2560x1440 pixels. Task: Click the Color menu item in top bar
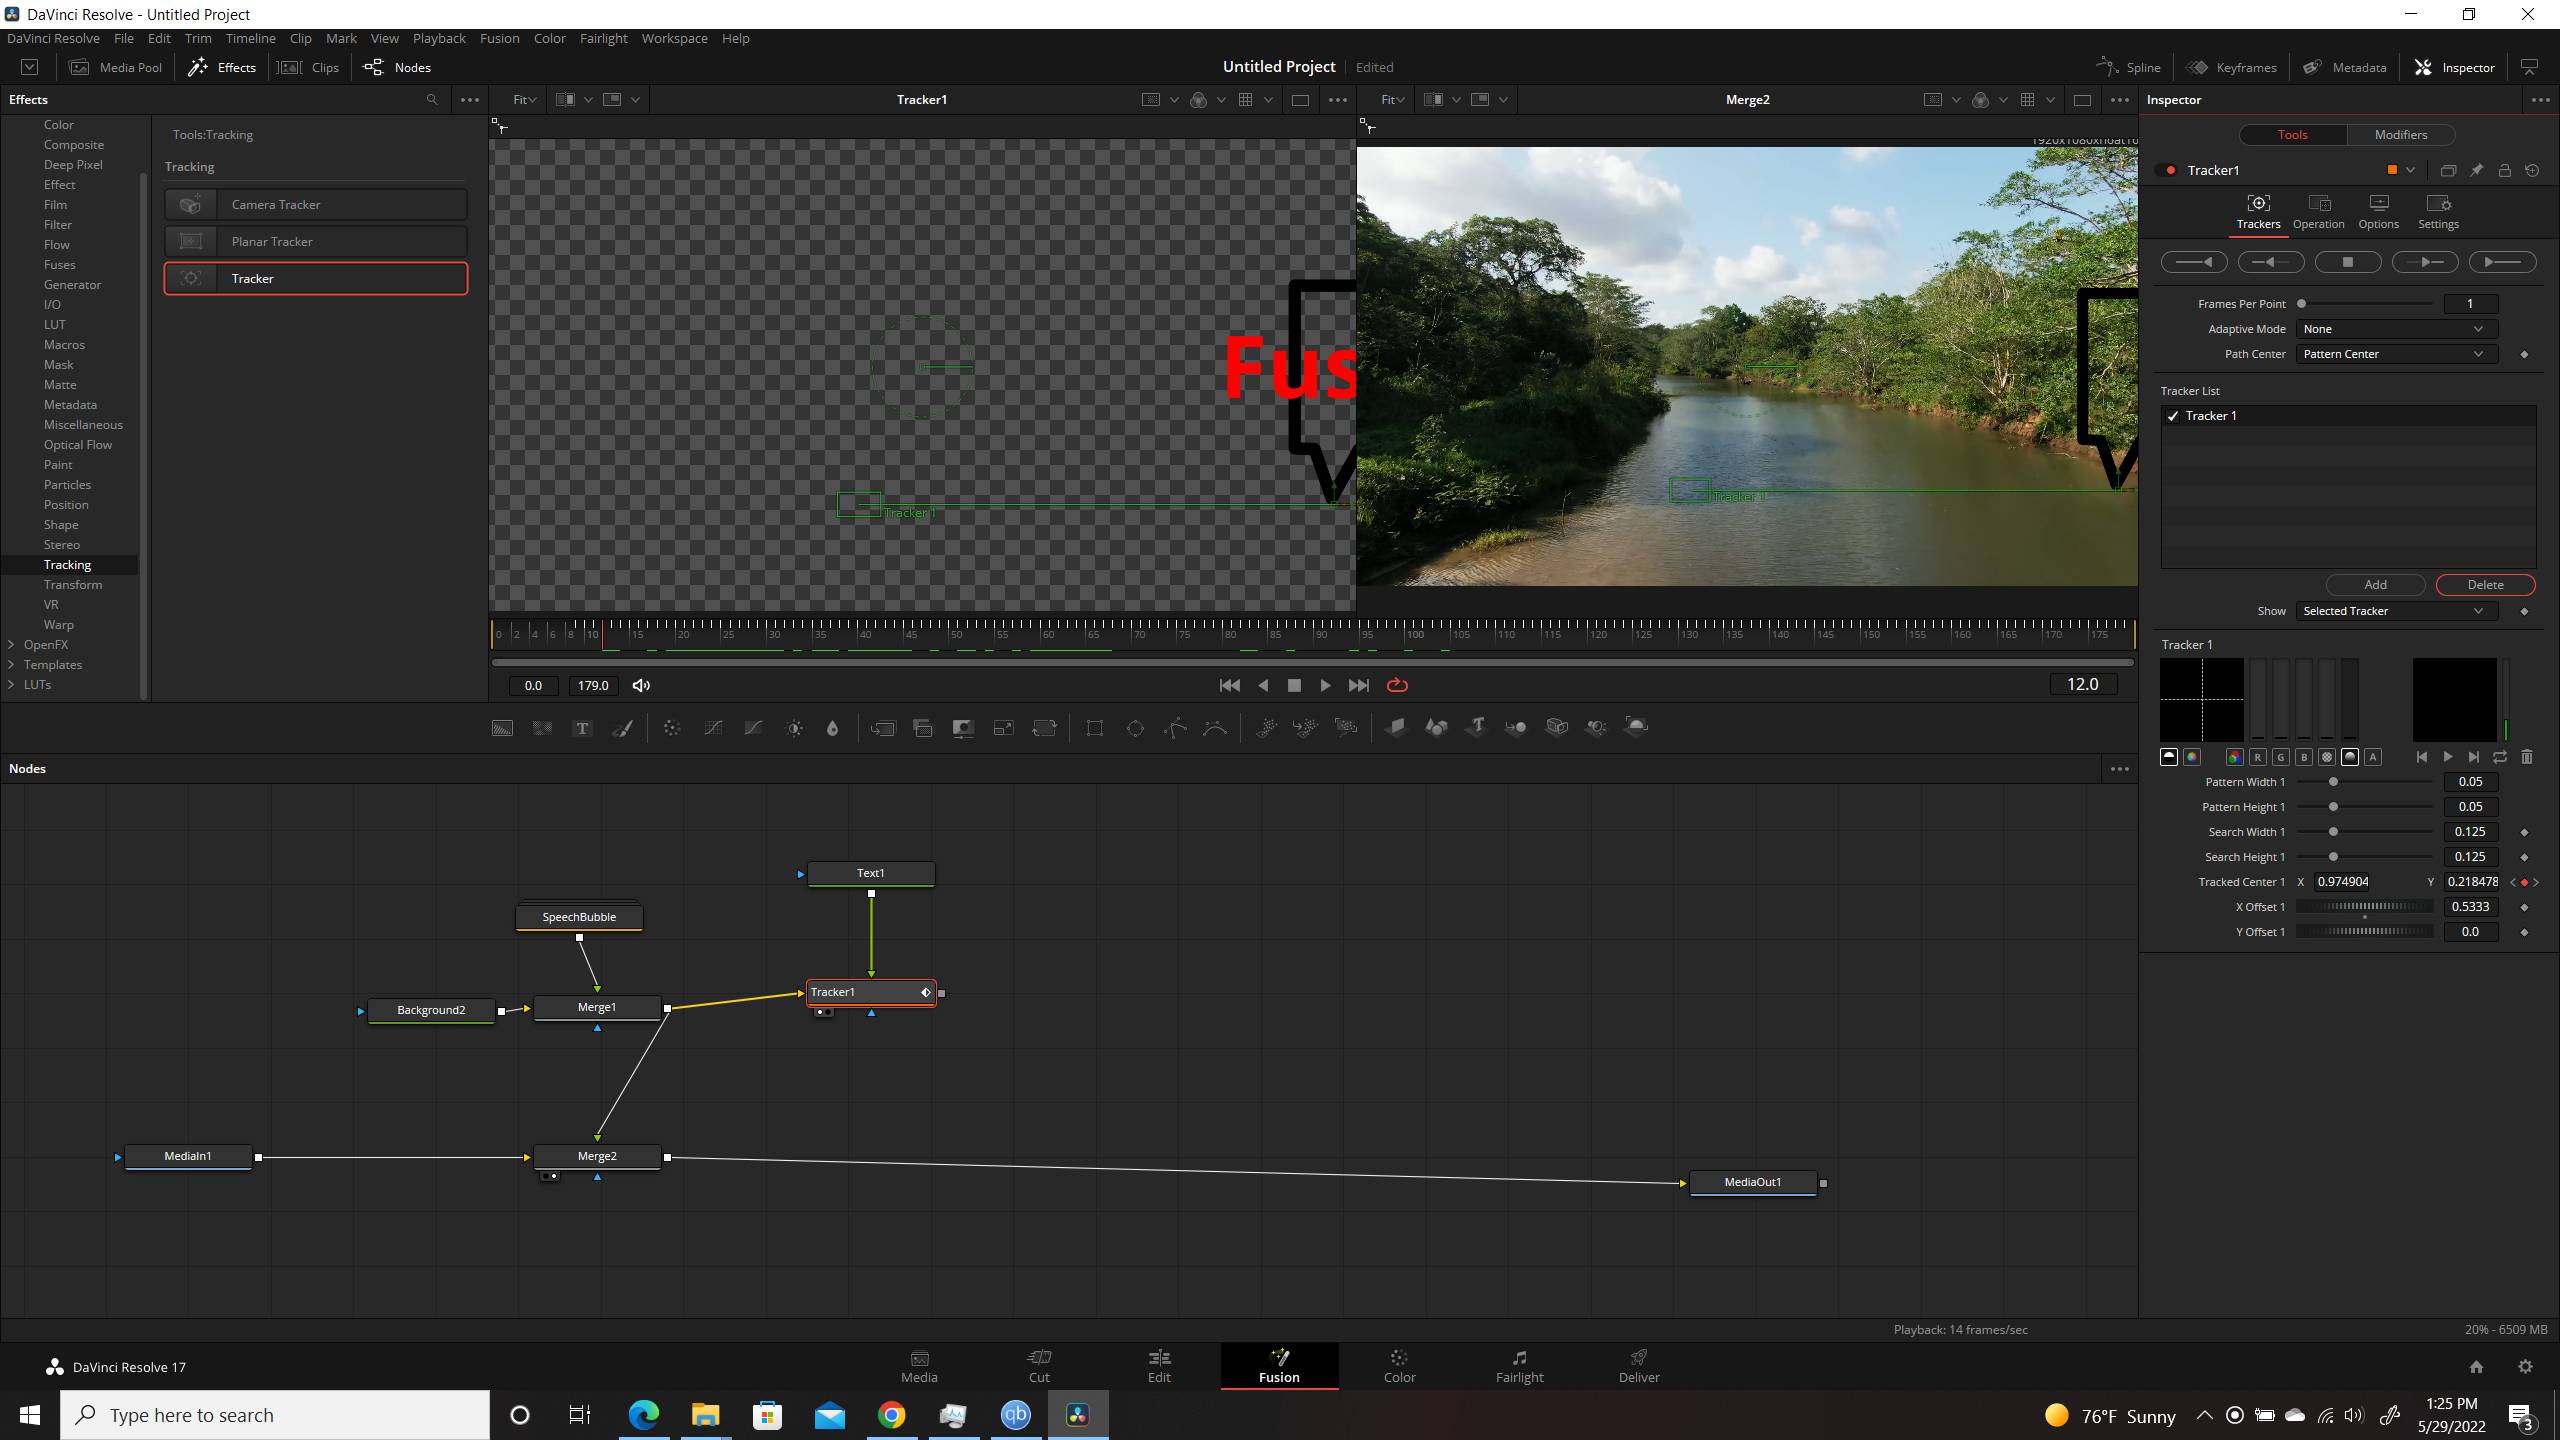(x=549, y=39)
